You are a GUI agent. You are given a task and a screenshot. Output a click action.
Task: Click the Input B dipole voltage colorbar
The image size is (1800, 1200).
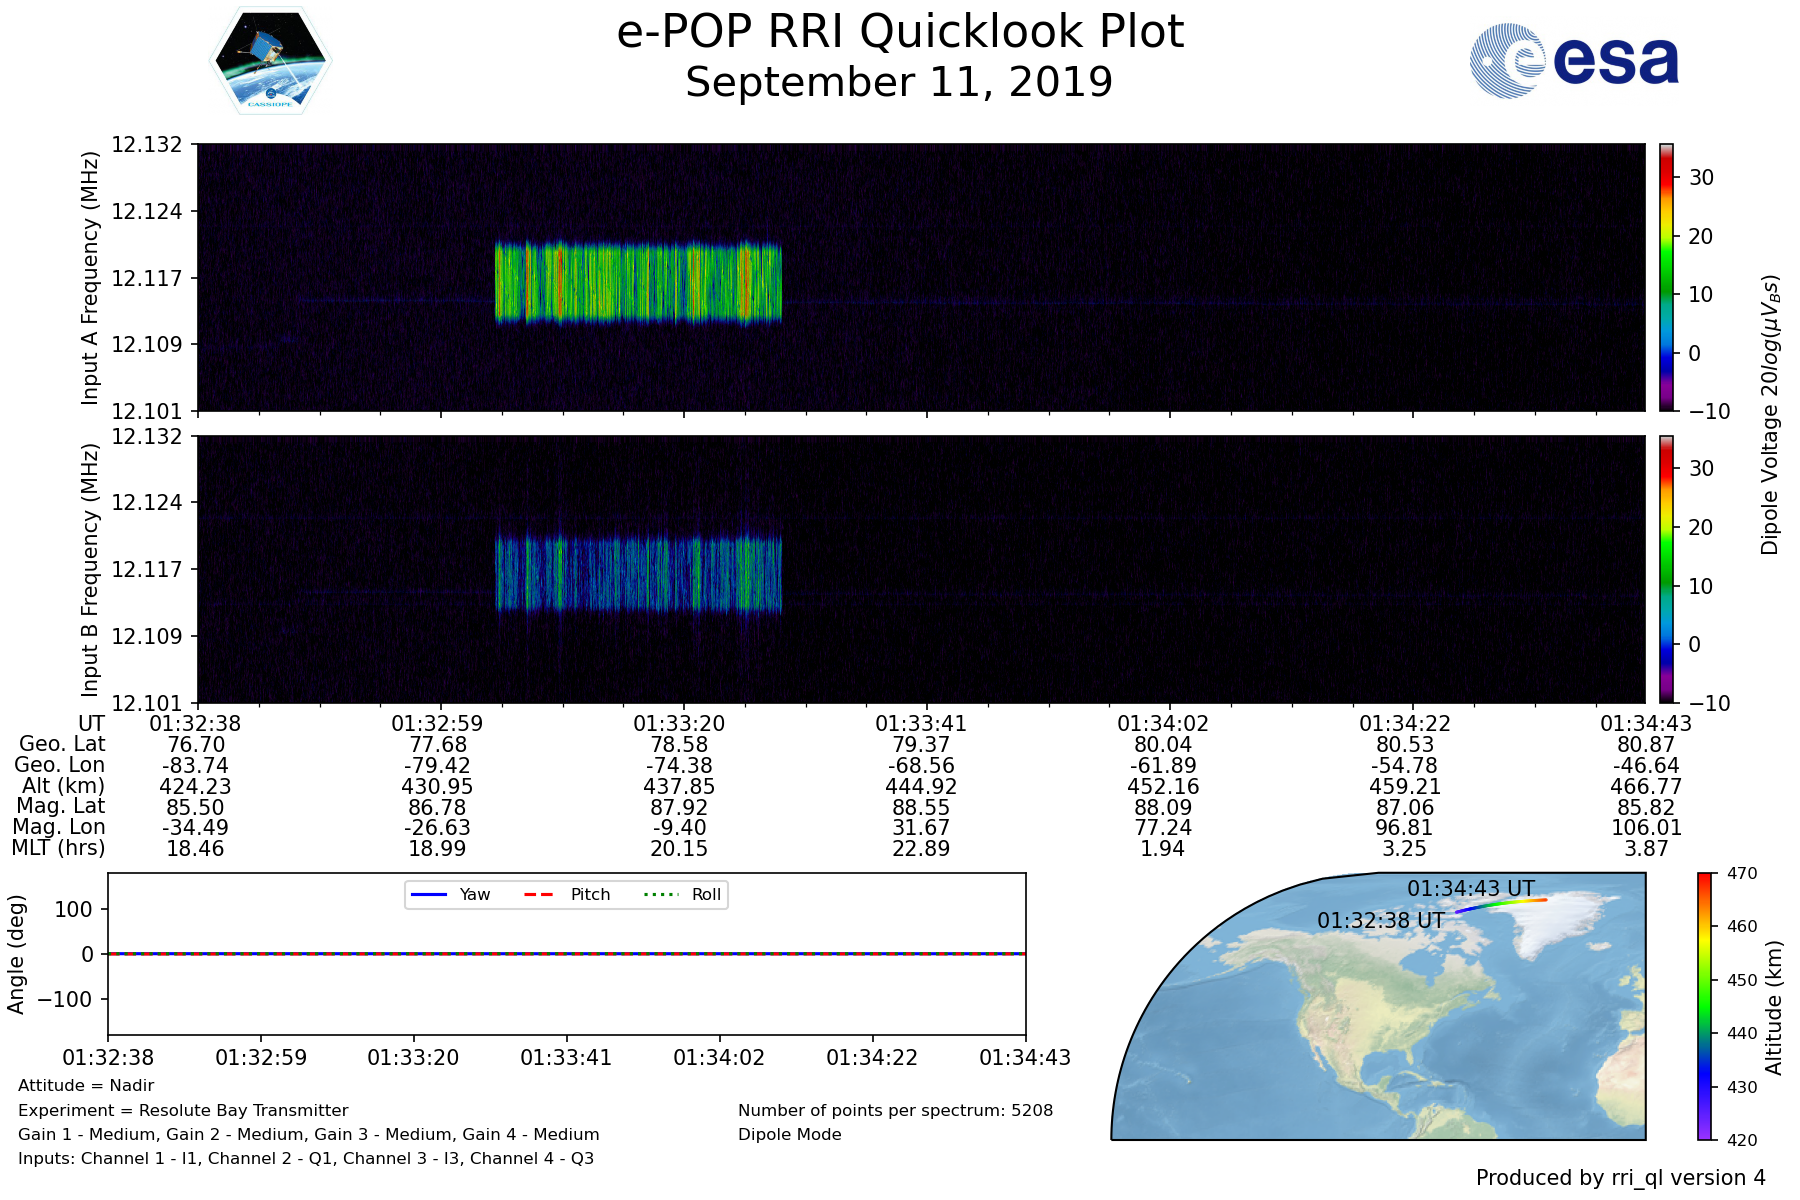pos(1666,569)
